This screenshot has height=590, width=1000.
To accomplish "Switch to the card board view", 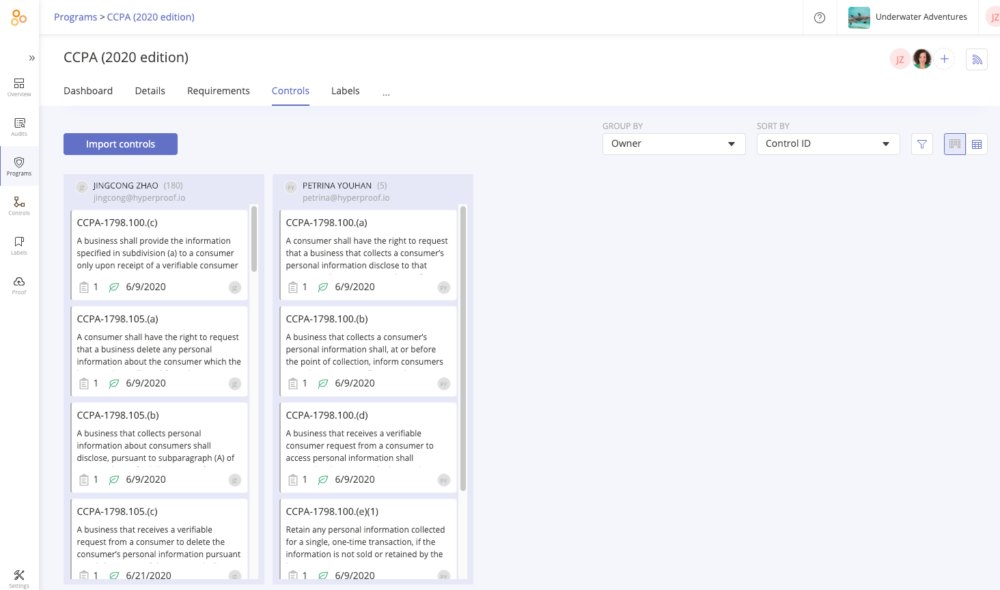I will tap(955, 144).
